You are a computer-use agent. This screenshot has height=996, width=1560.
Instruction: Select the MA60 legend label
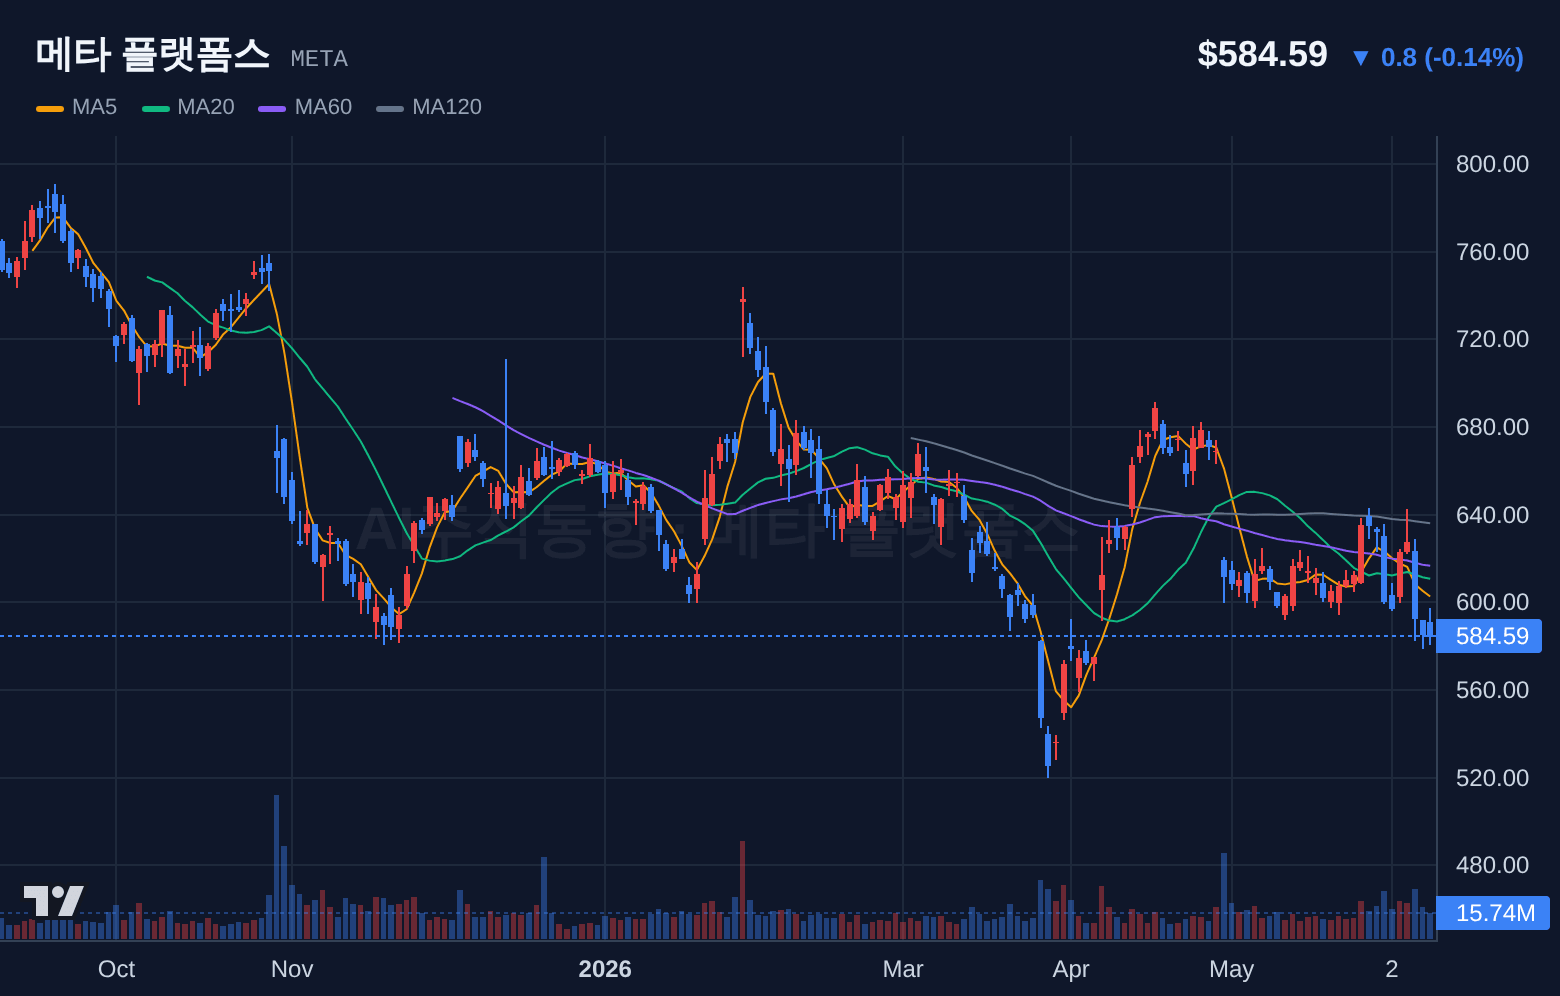click(323, 107)
